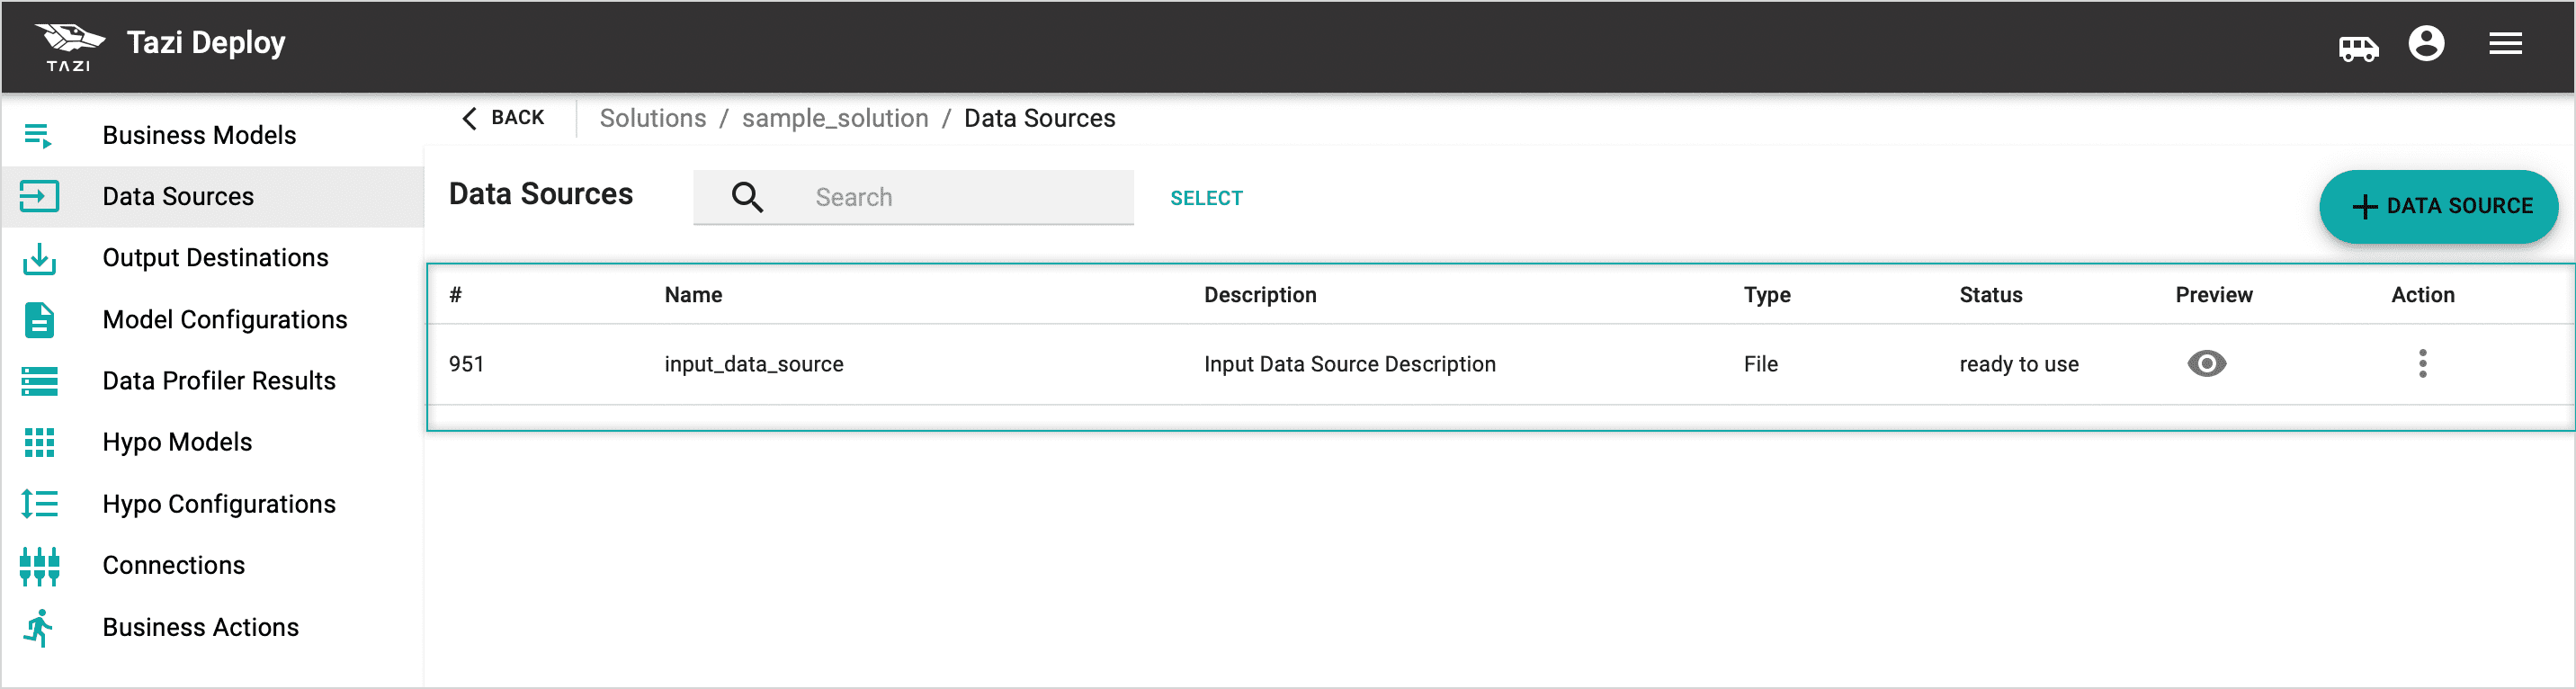Click the BACK button
Screen dimensions: 2576x689
(504, 118)
